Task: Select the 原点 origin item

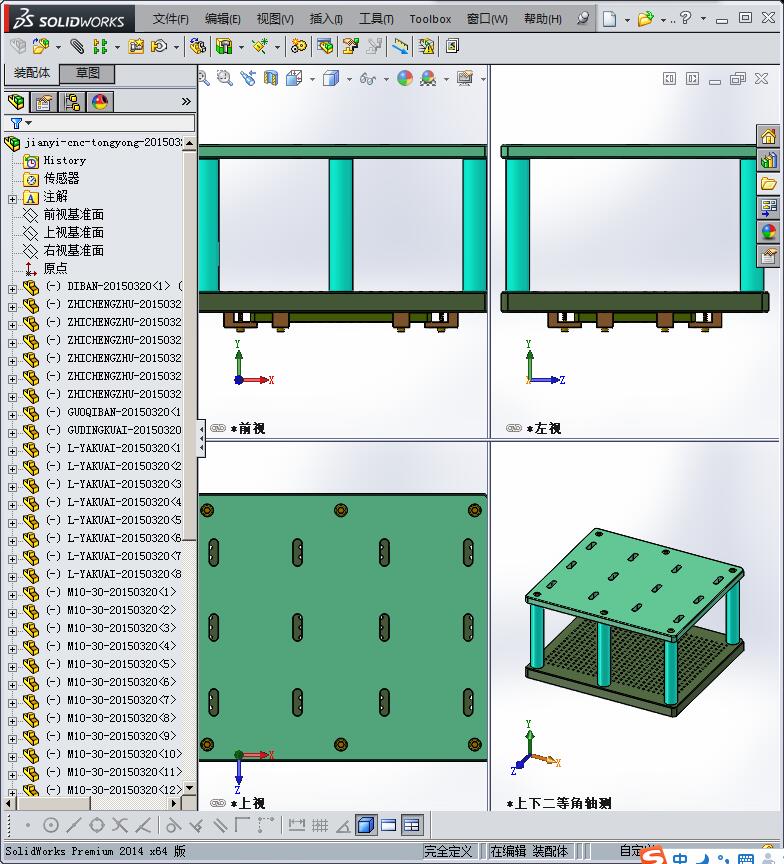Action: point(55,268)
